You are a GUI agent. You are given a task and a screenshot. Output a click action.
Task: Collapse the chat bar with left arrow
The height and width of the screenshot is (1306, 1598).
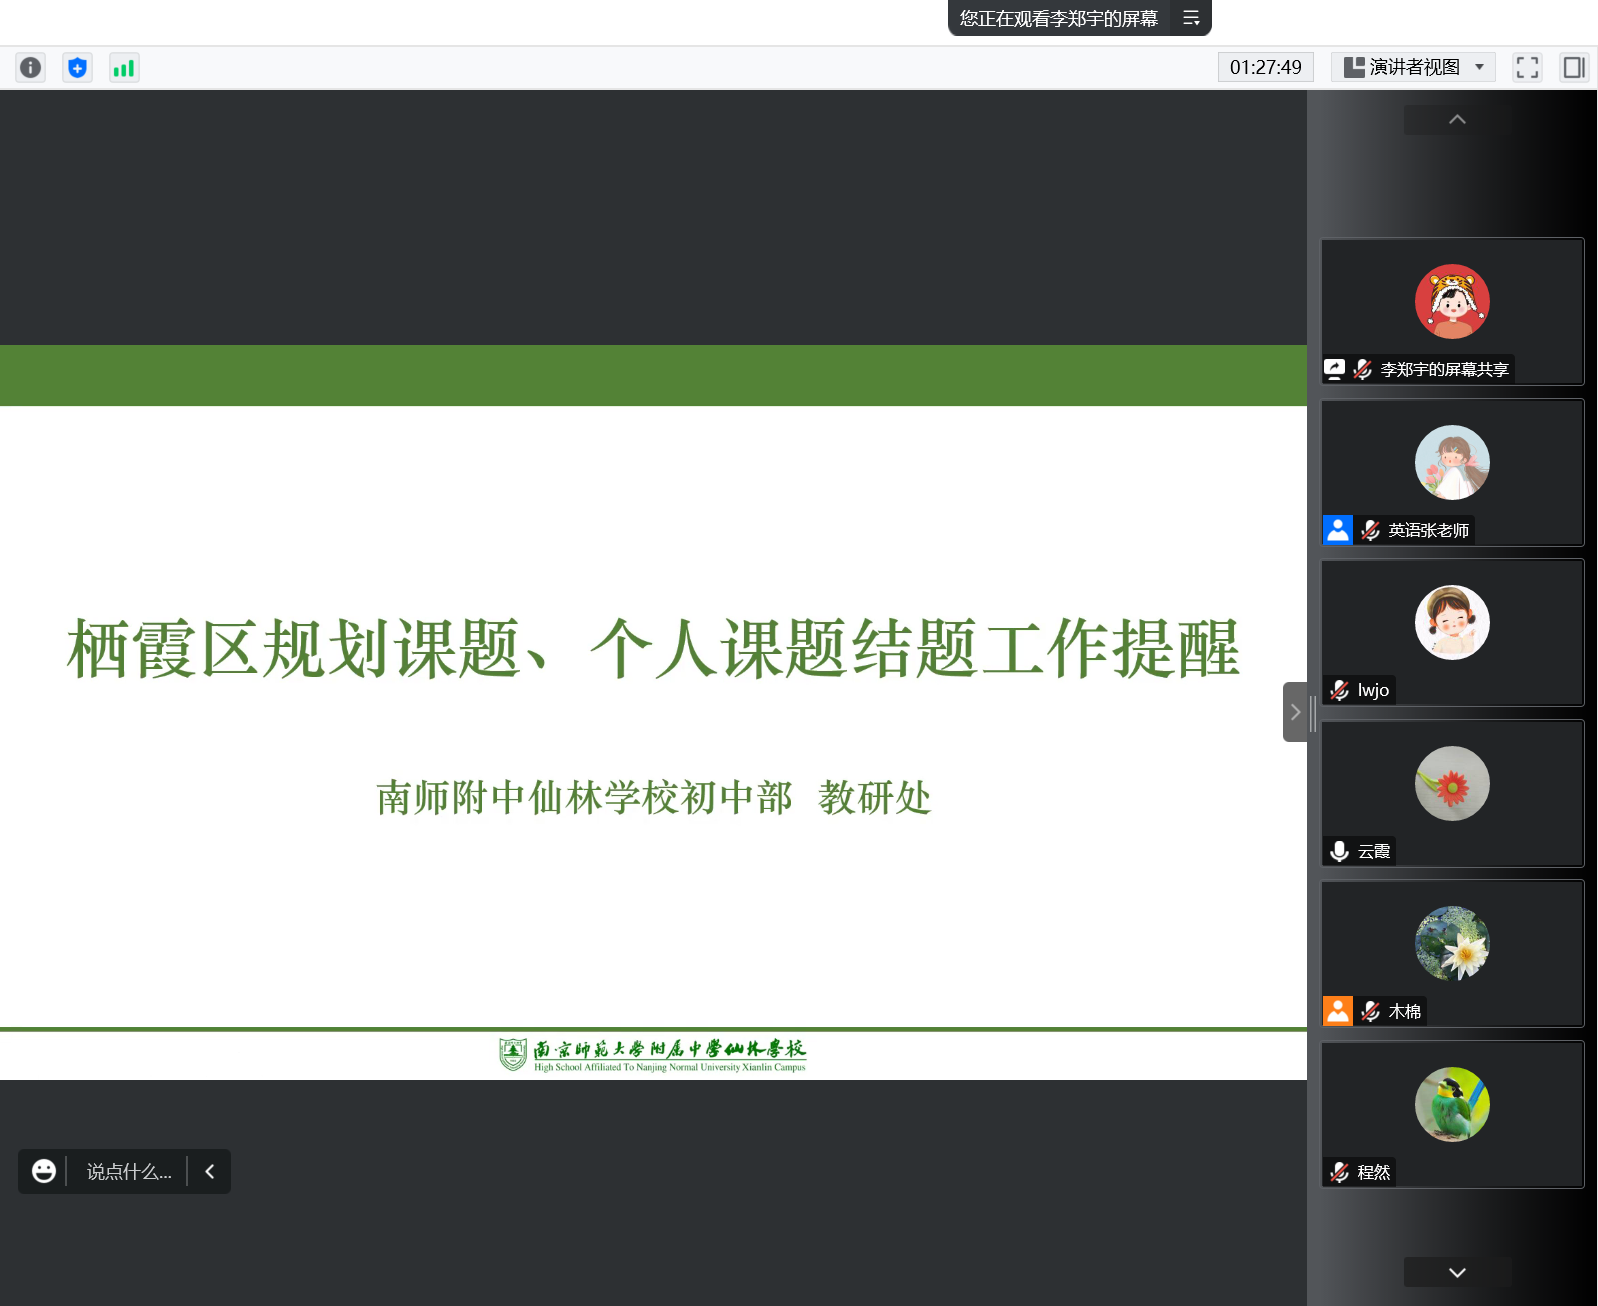click(x=210, y=1171)
